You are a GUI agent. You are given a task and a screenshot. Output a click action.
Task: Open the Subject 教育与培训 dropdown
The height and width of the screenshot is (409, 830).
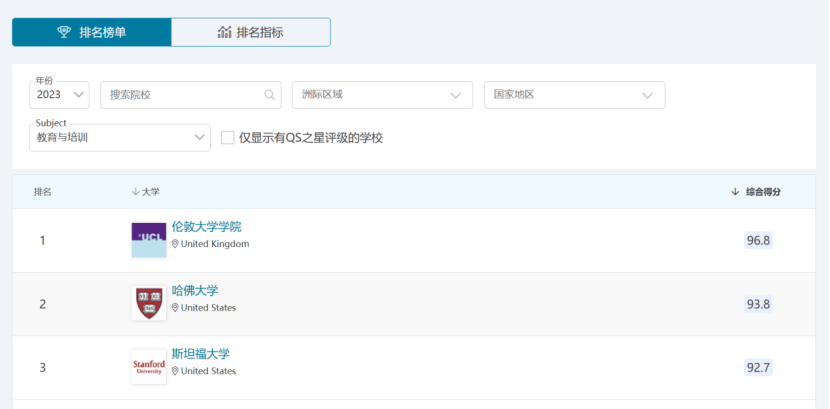point(120,138)
